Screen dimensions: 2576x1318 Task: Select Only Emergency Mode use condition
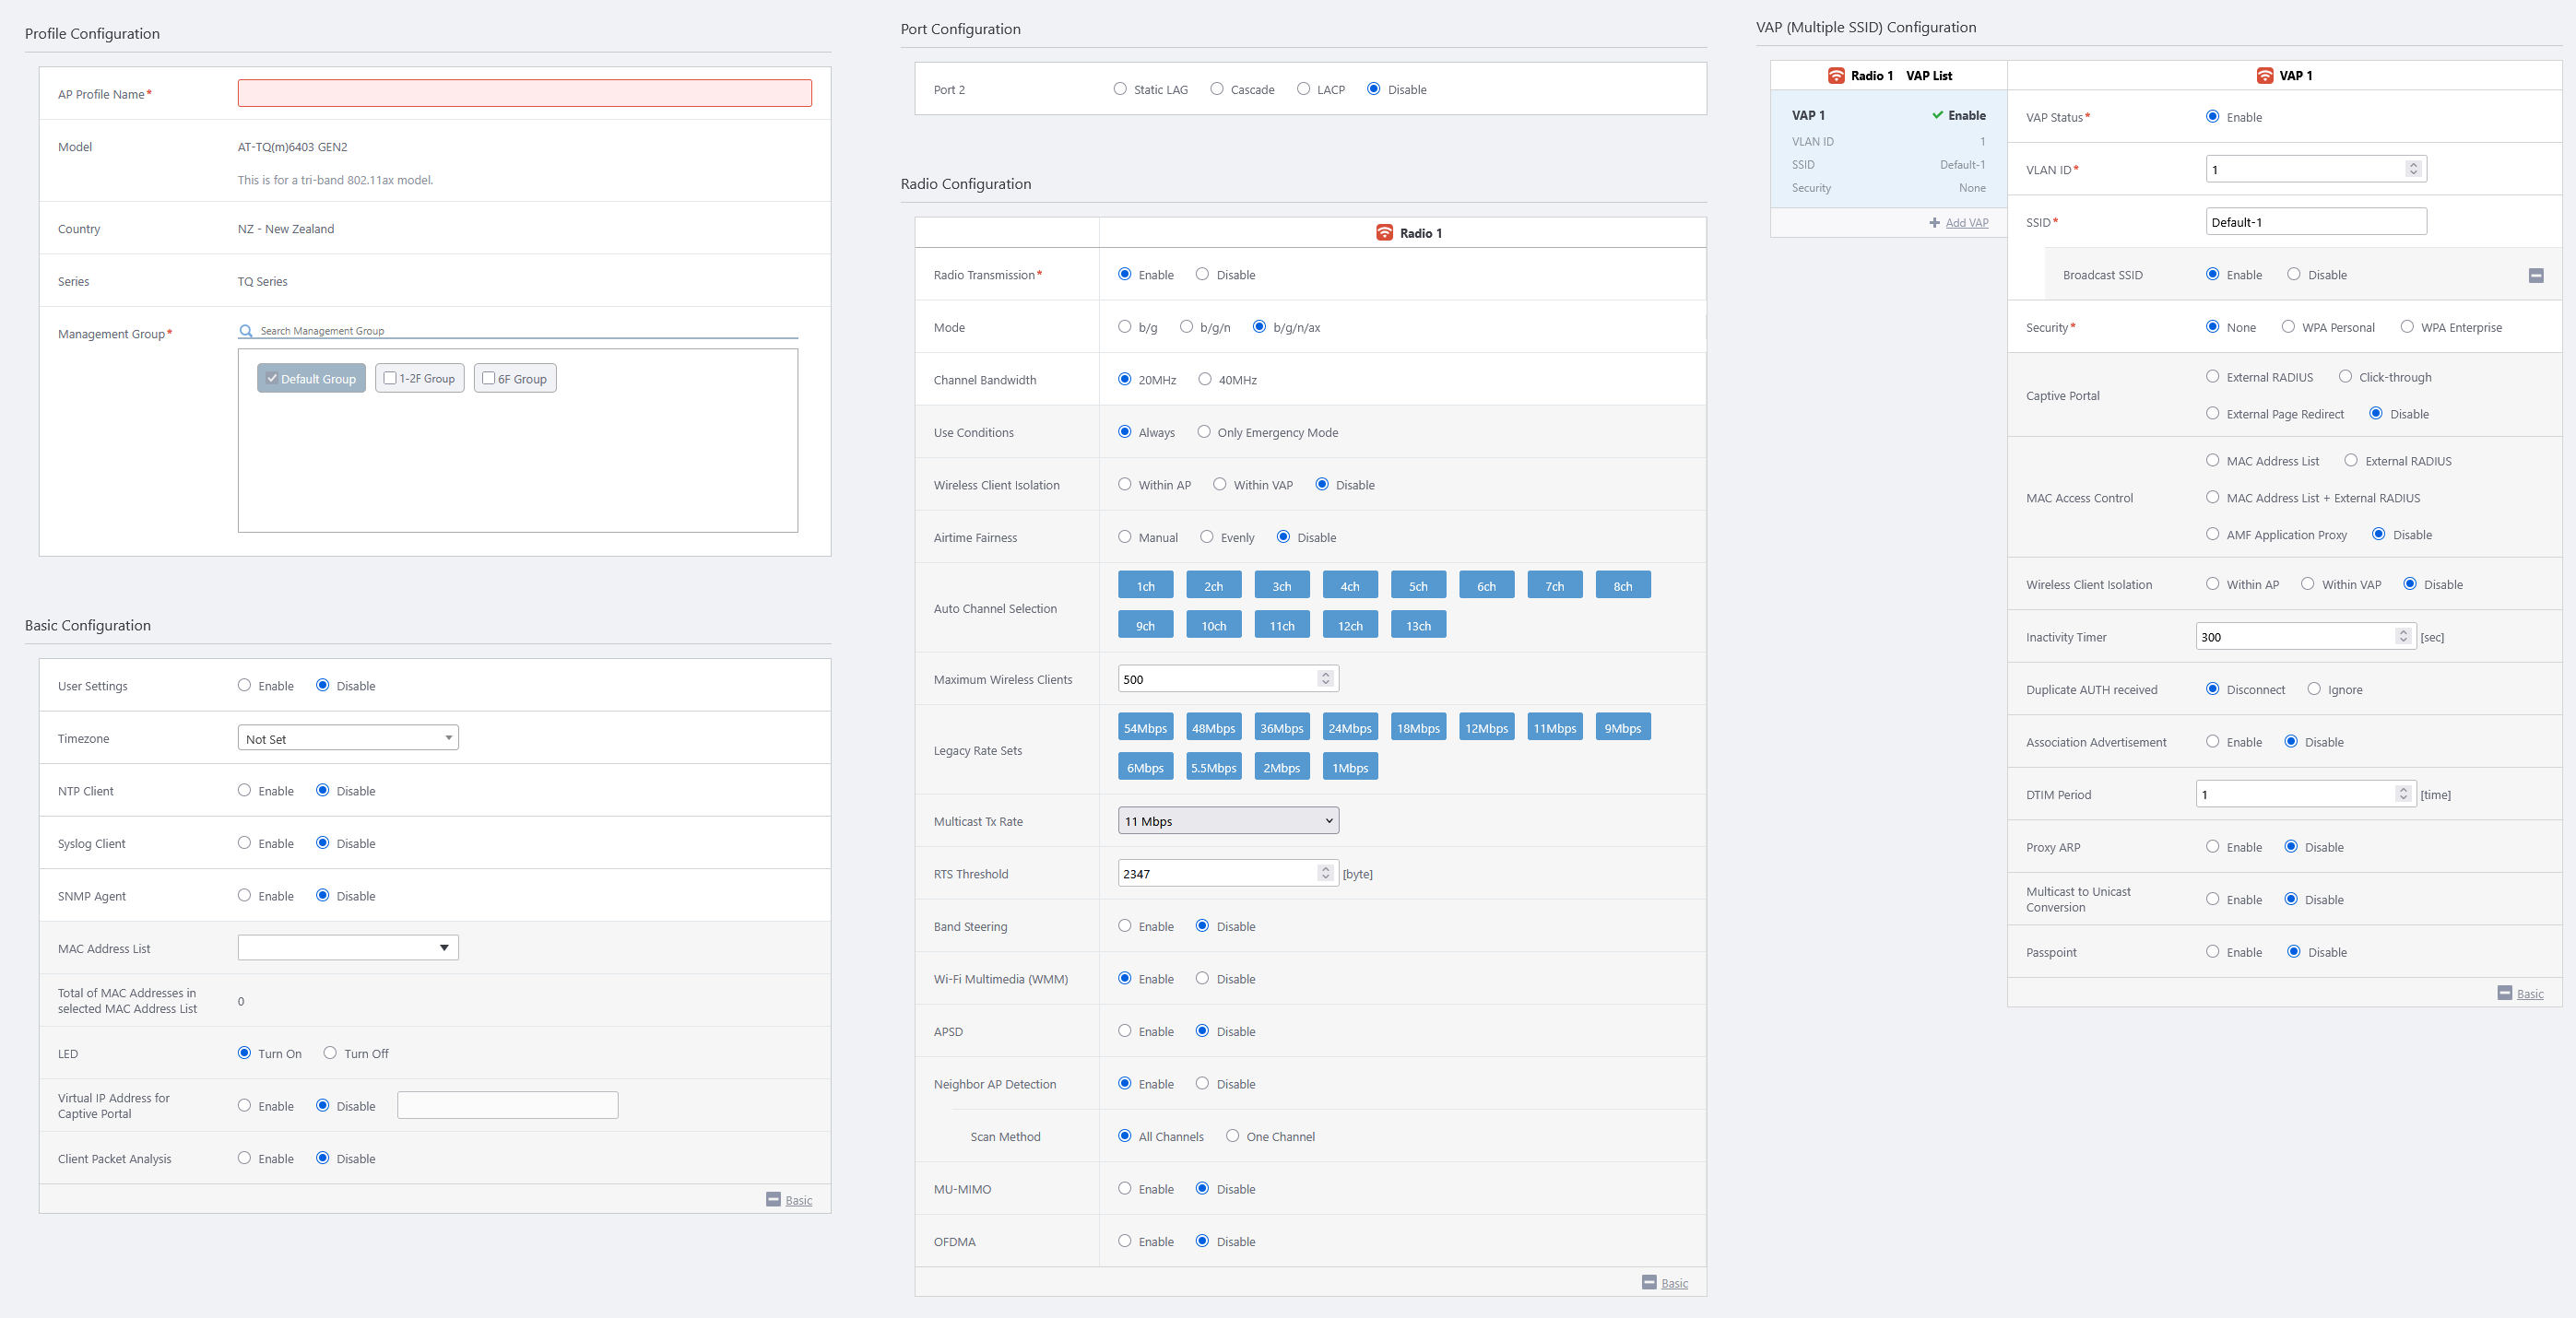[1204, 432]
